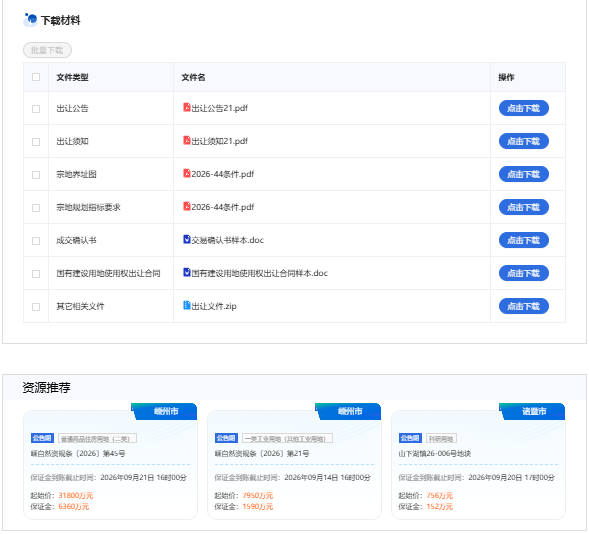Screen dimensions: 589x534
Task: Check the 成交确认书 row checkbox
Action: [x=36, y=241]
